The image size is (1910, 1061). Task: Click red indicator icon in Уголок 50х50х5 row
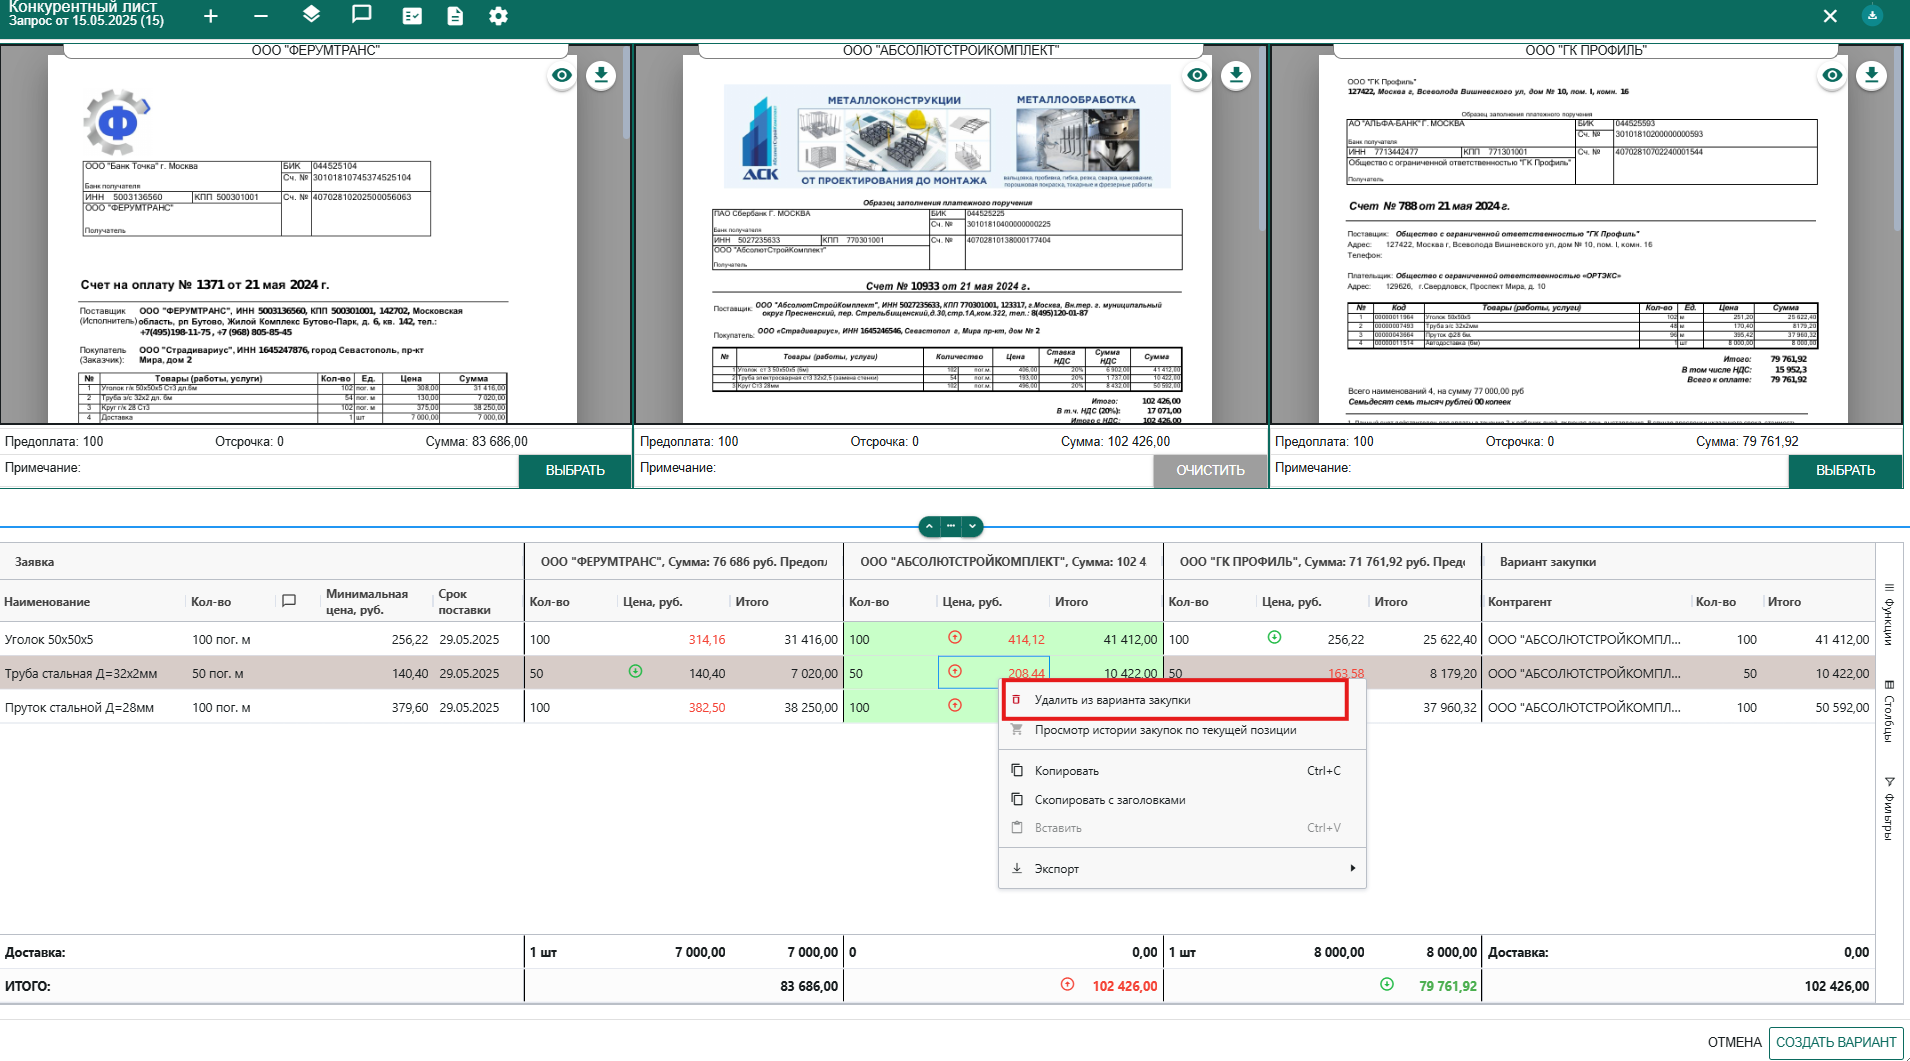tap(955, 637)
